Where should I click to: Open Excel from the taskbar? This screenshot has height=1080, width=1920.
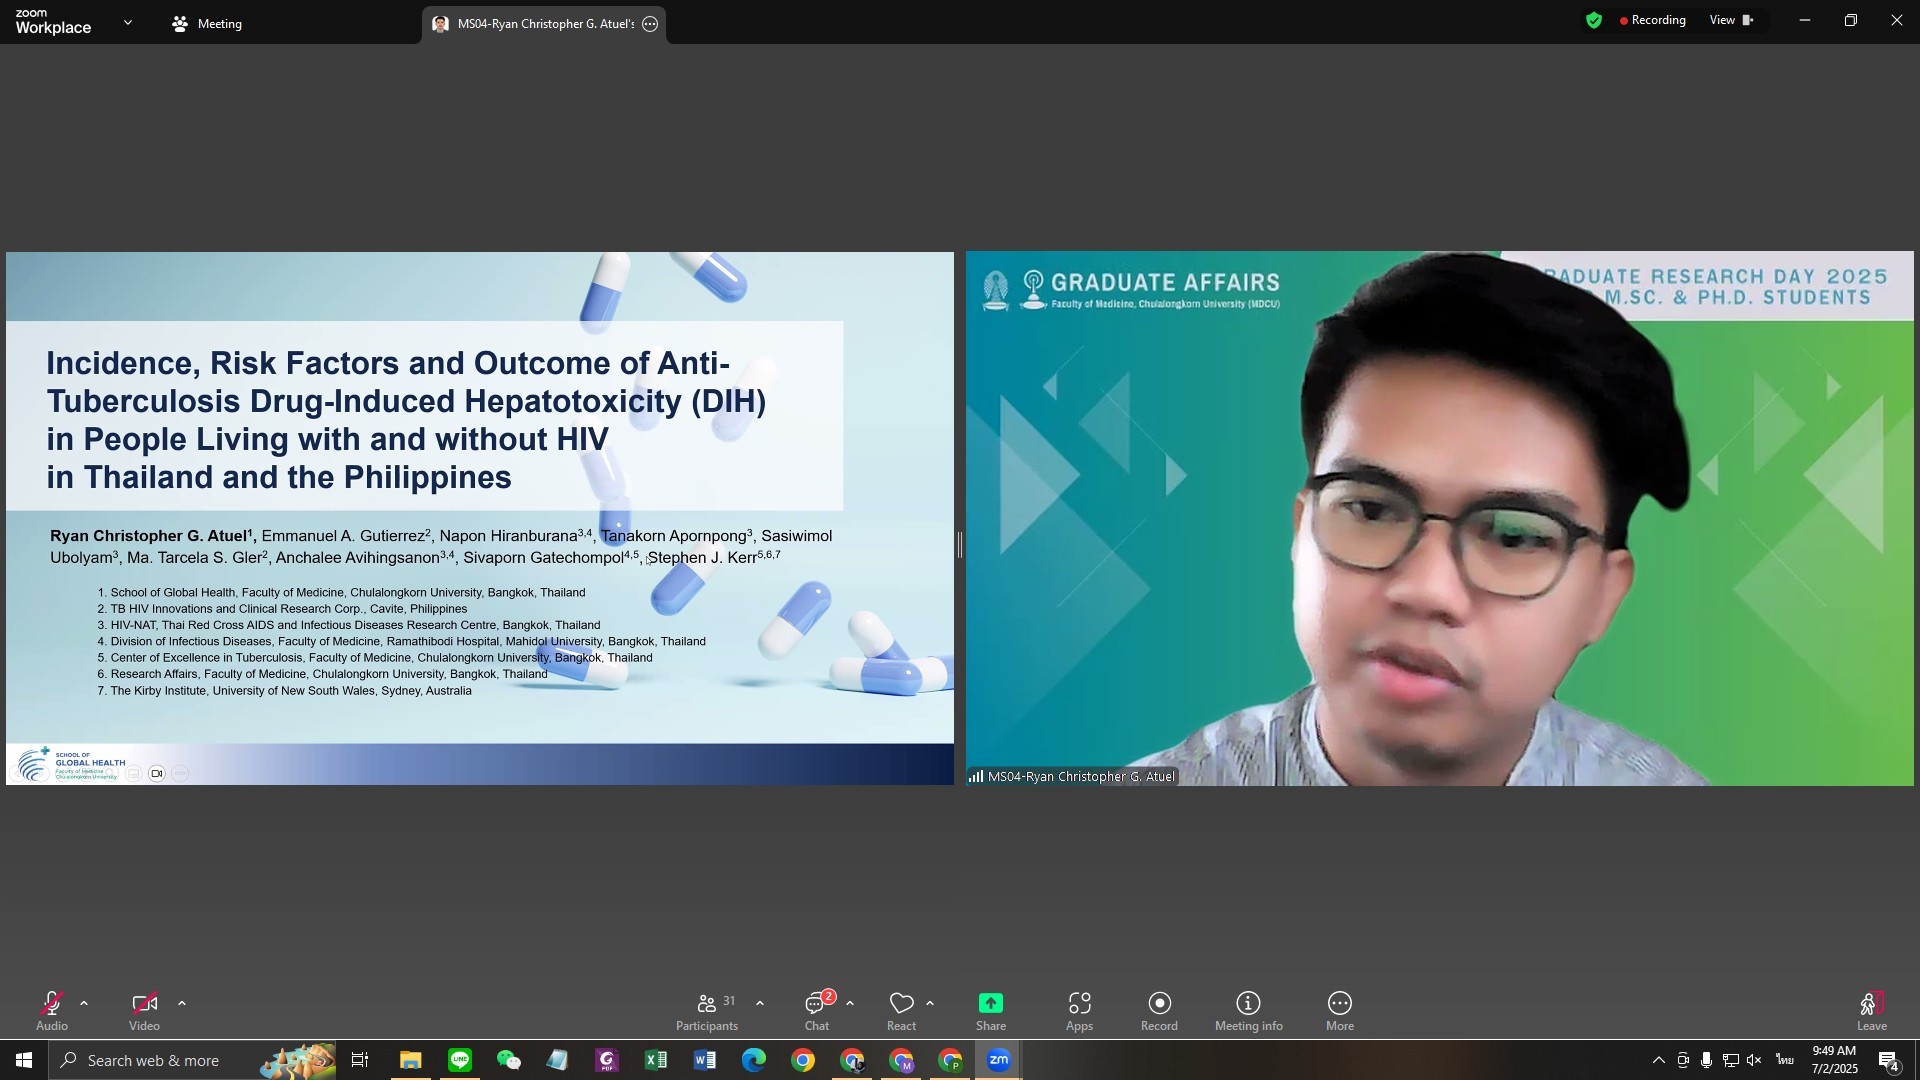tap(656, 1060)
